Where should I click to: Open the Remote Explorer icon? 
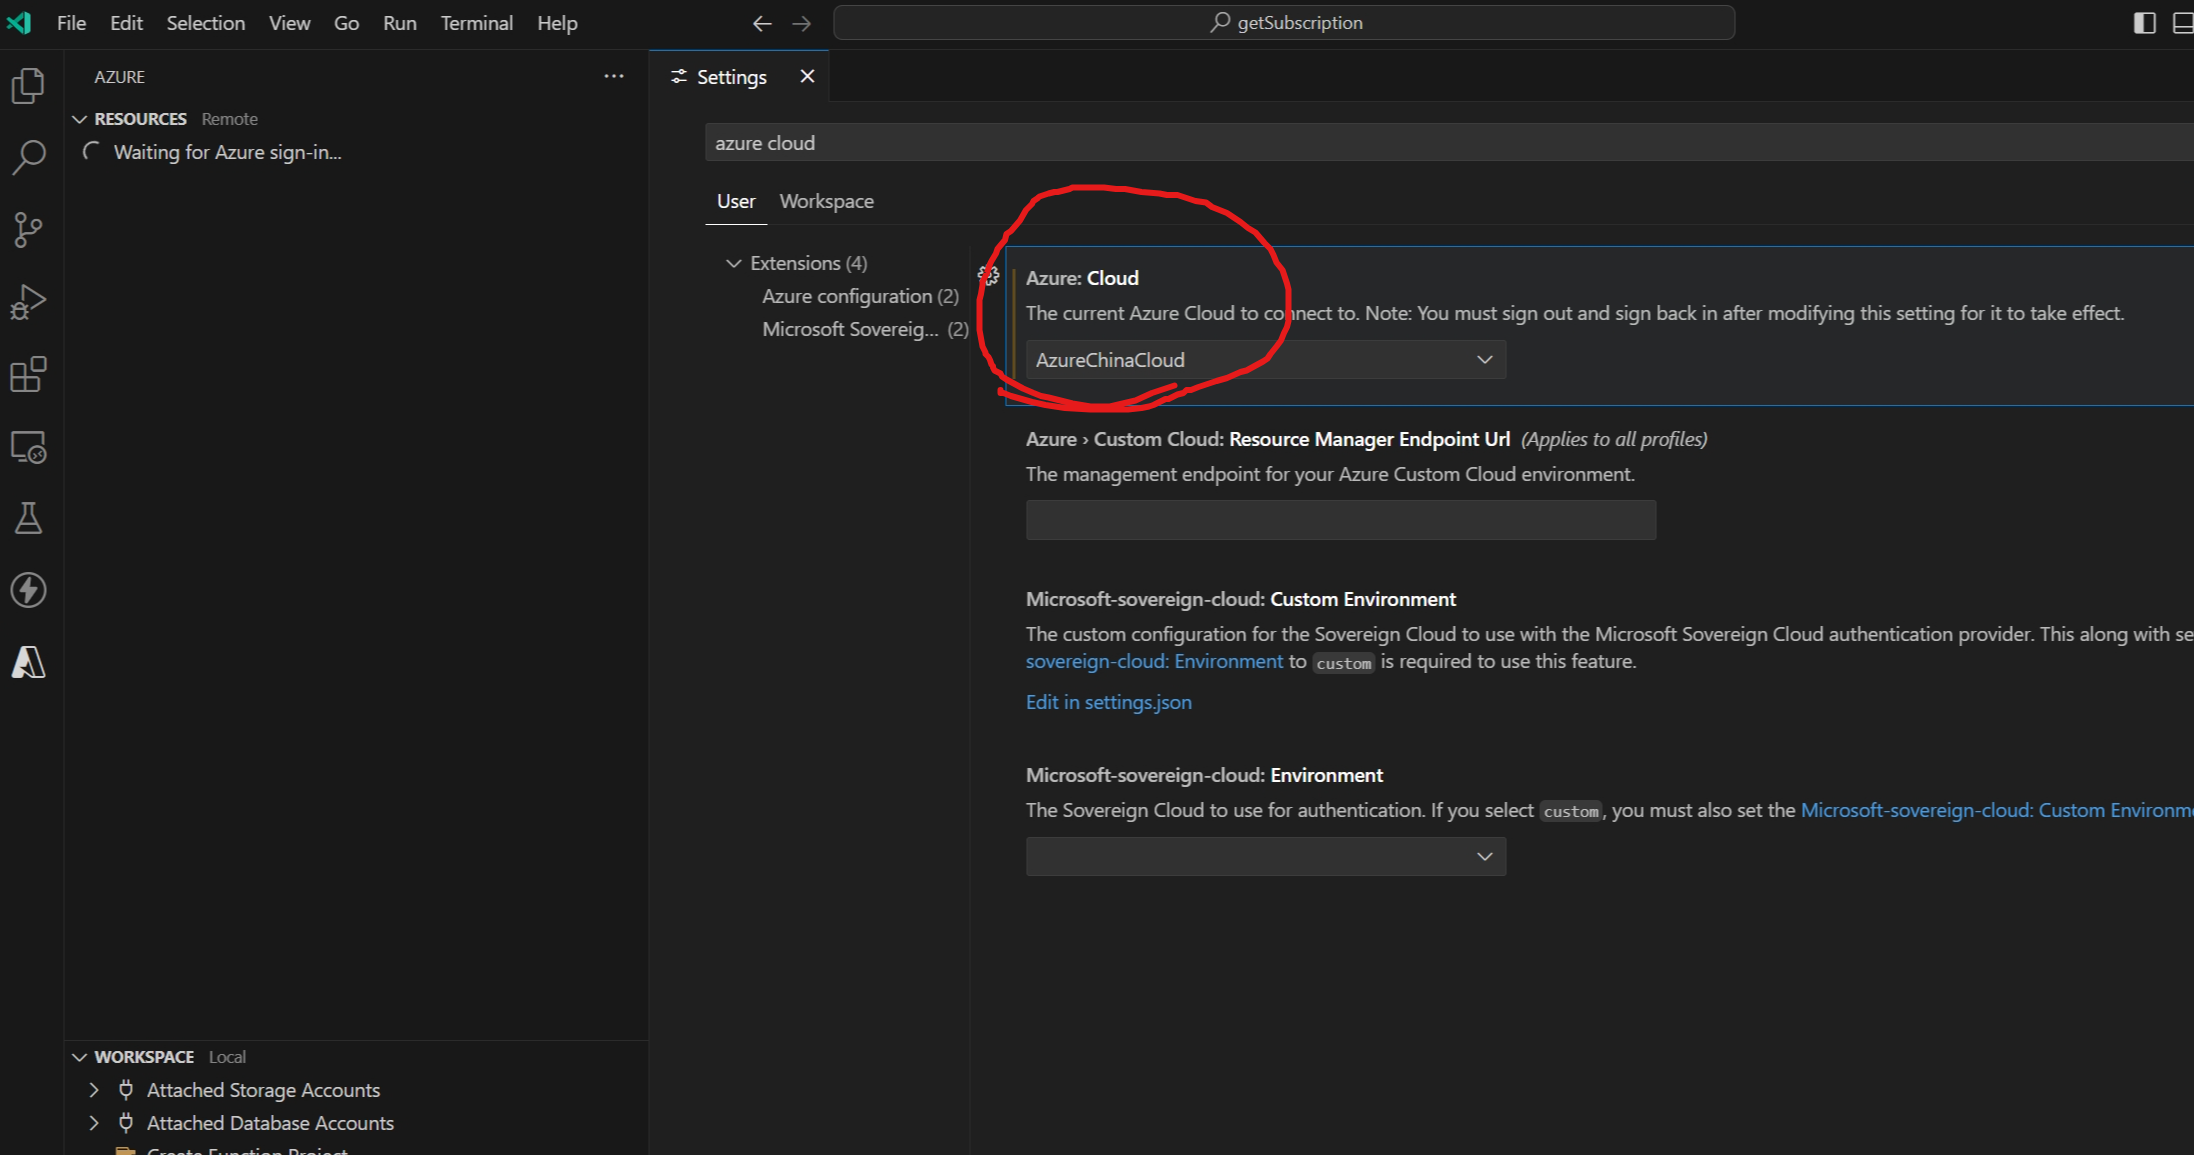pos(28,447)
